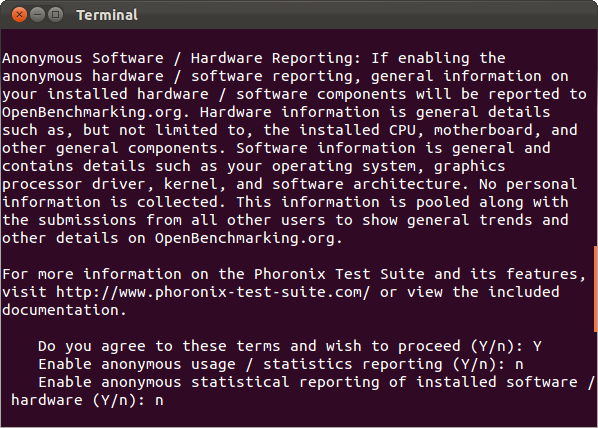The height and width of the screenshot is (428, 598).
Task: Click the 'No personal' text in terminal
Action: click(528, 185)
